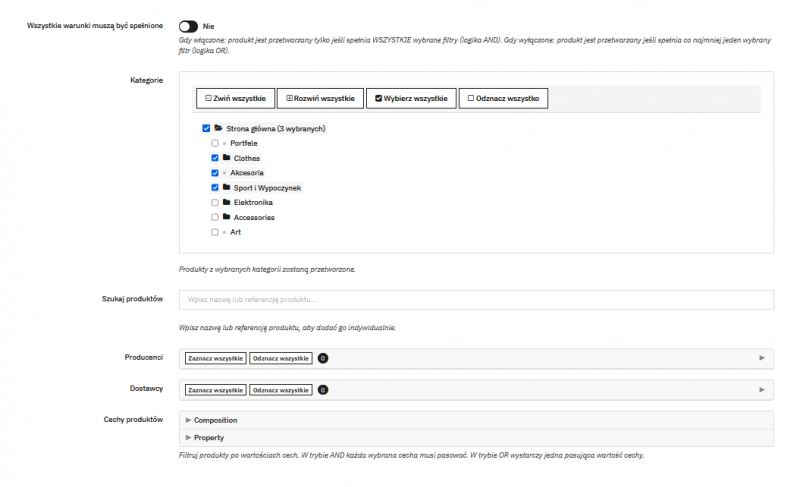
Task: Click the 'Rozwiń wszystkie' button
Action: [x=320, y=98]
